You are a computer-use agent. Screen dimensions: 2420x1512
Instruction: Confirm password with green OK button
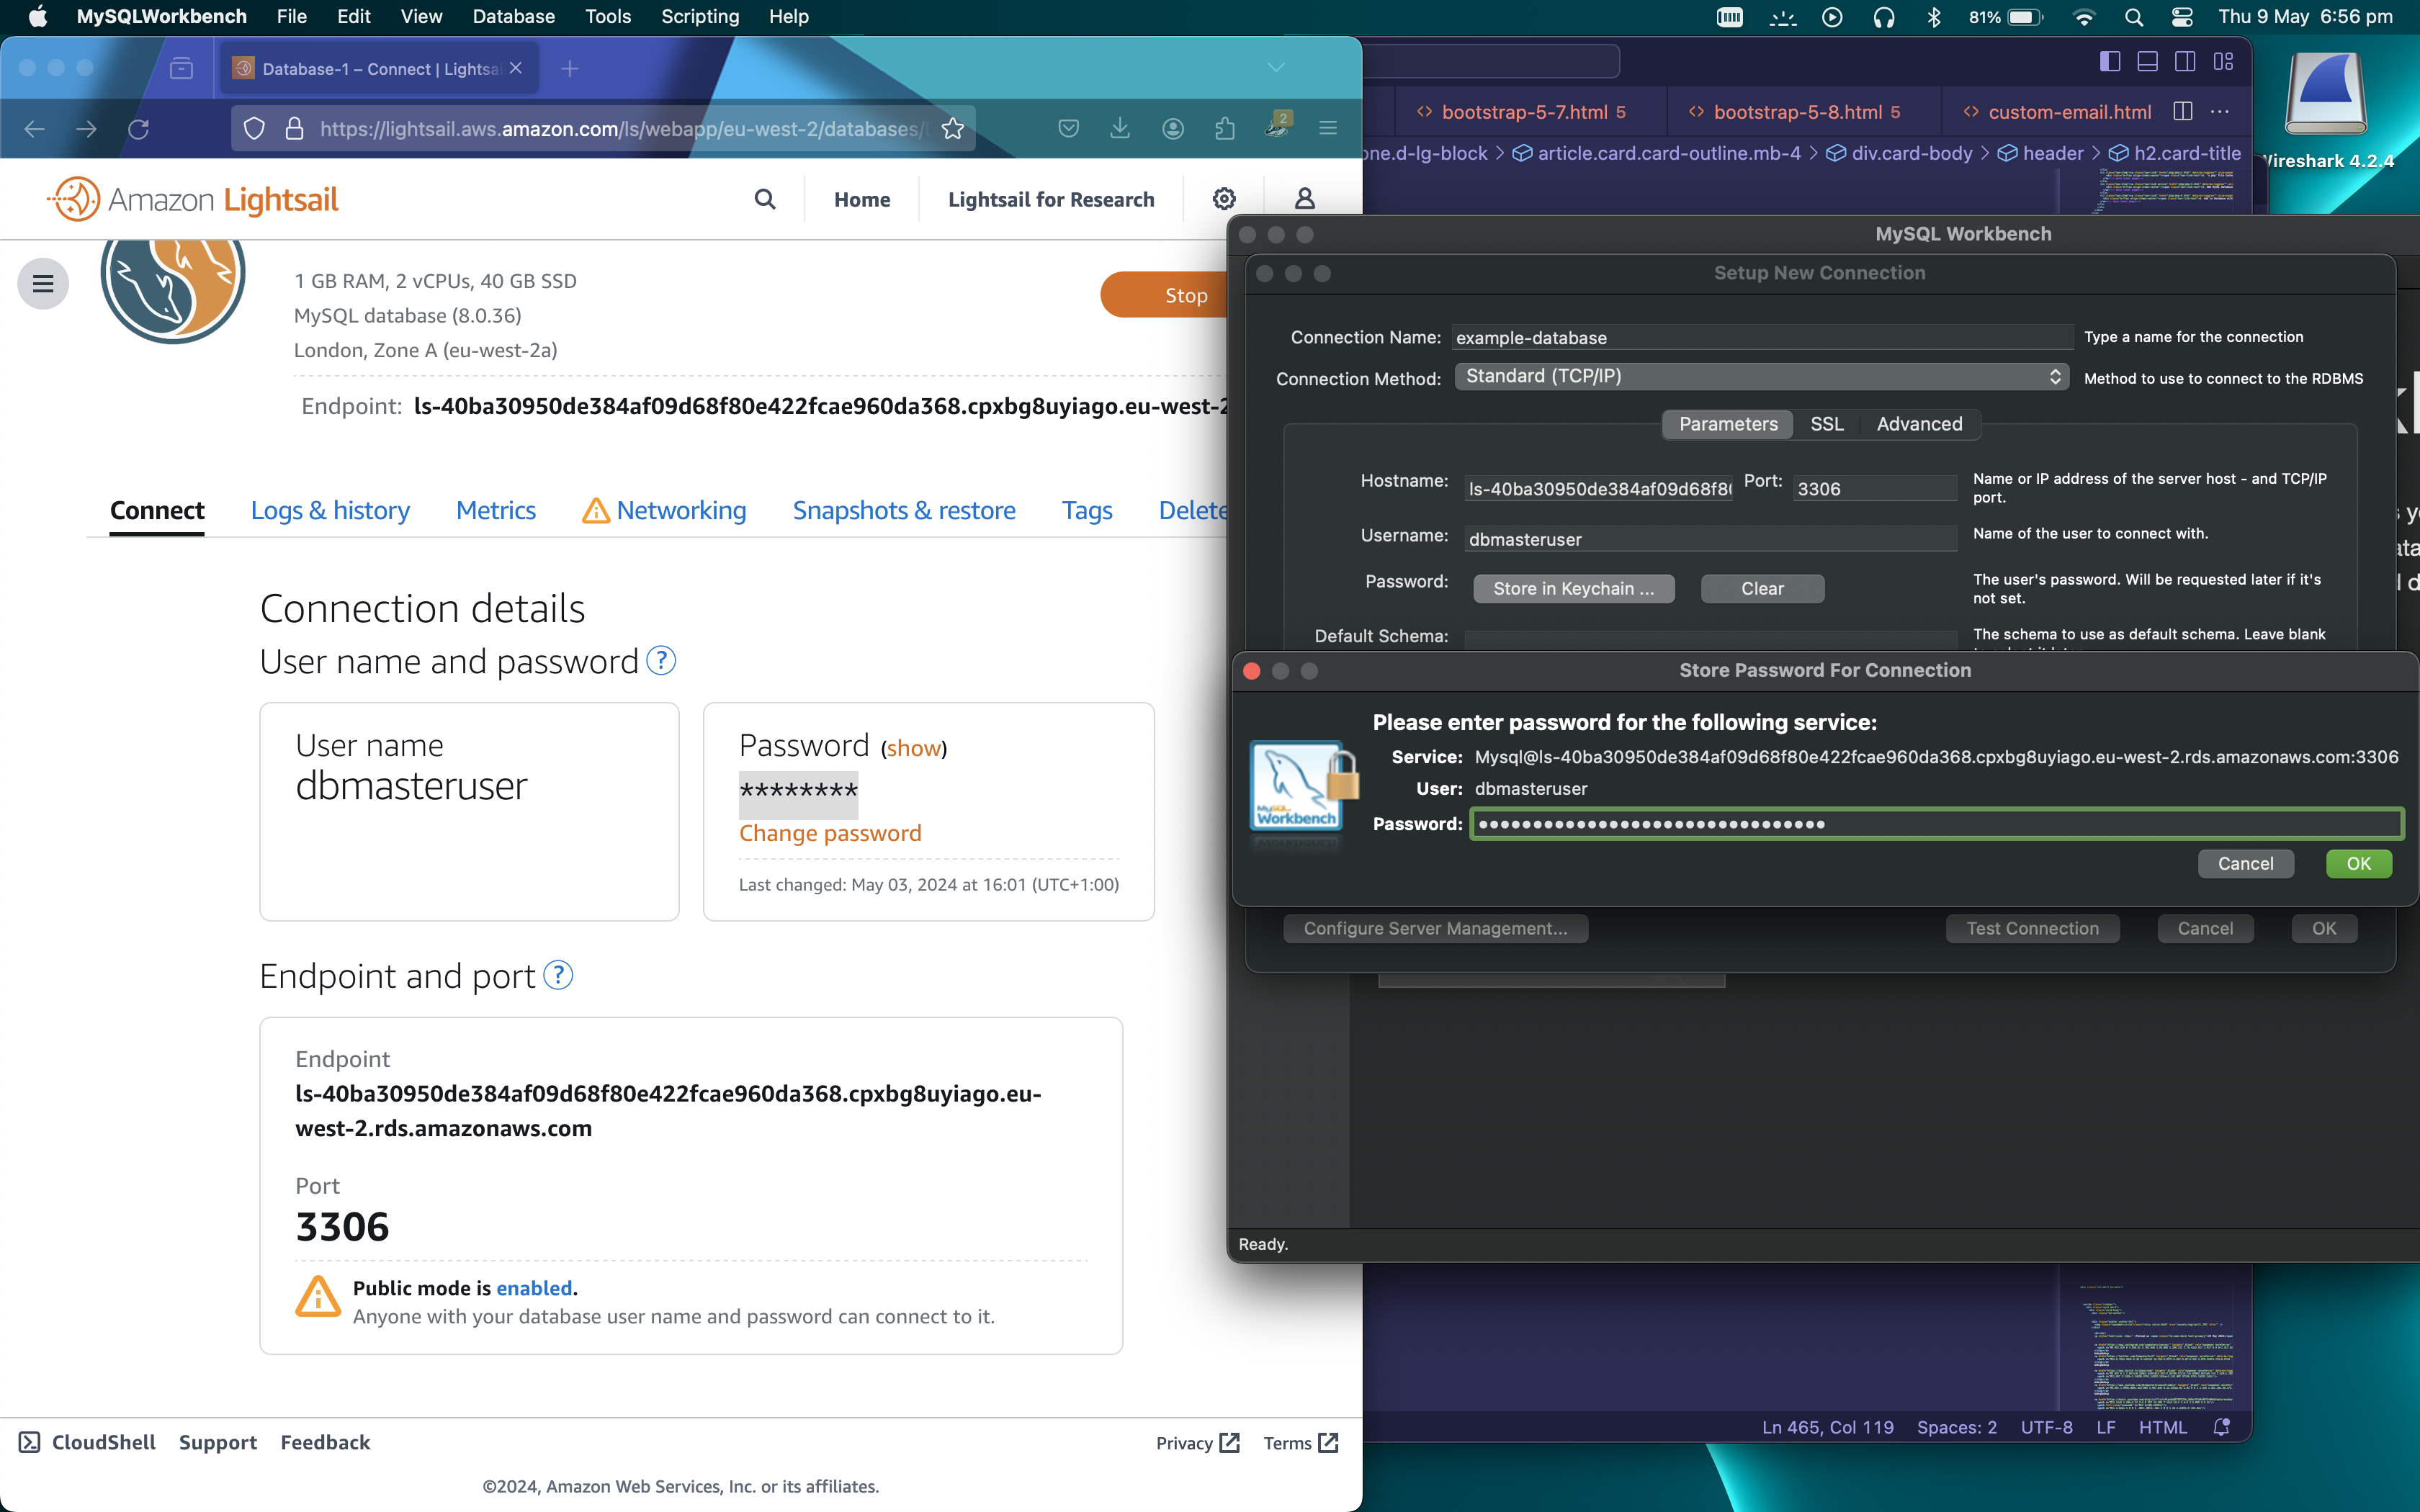pyautogui.click(x=2358, y=863)
